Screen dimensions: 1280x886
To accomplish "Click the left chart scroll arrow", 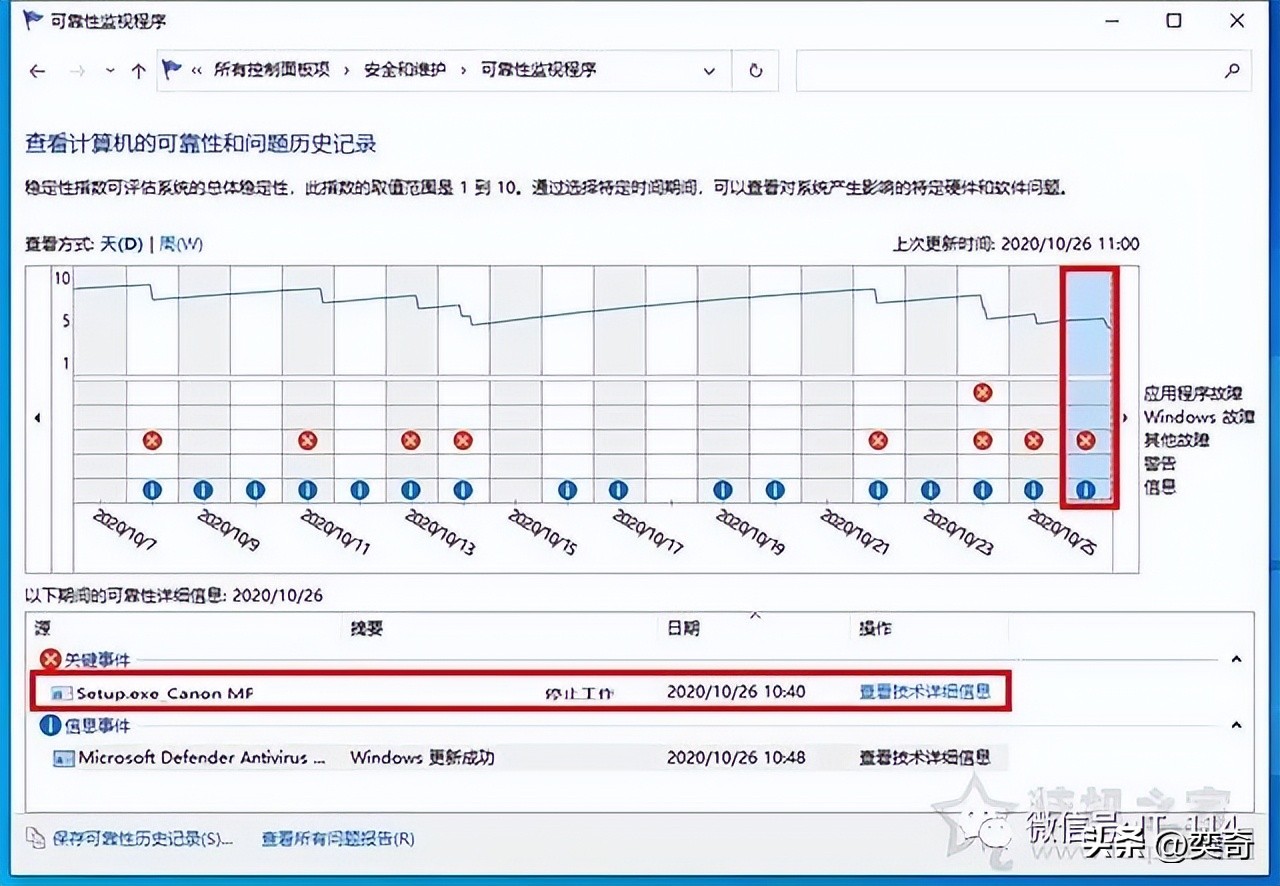I will [36, 418].
